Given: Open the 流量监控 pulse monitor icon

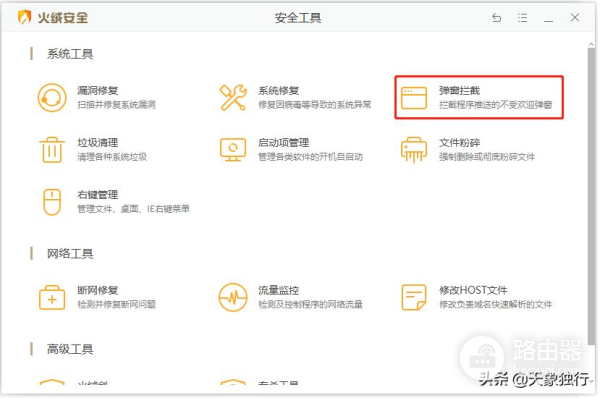Looking at the screenshot, I should [x=233, y=297].
